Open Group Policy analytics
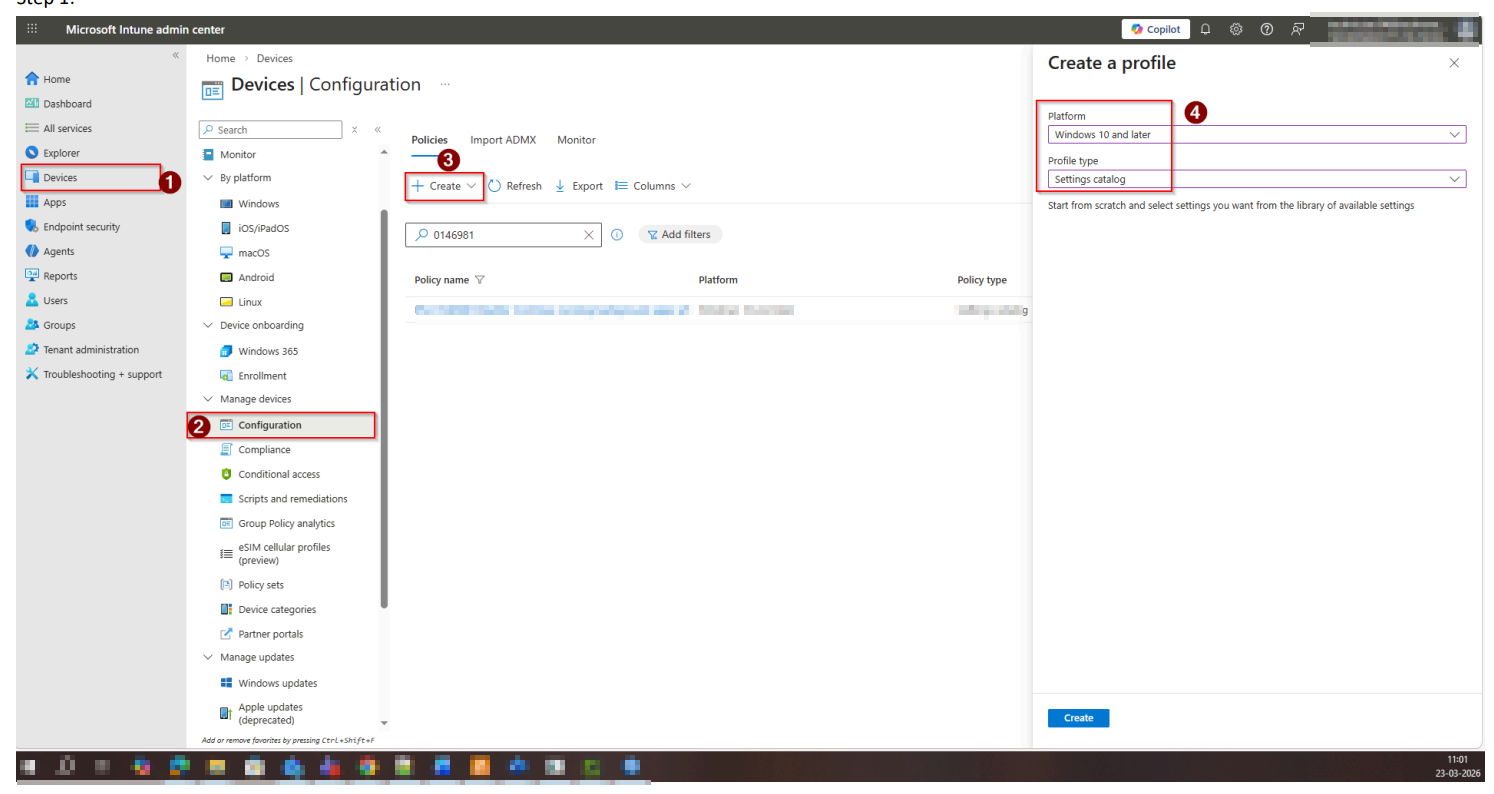Viewport: 1494px width, 794px height. tap(288, 523)
